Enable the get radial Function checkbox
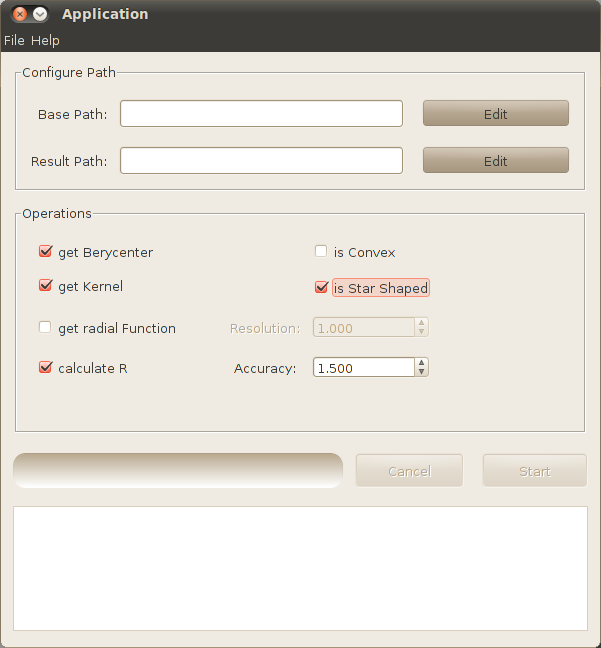The width and height of the screenshot is (601, 648). 45,328
